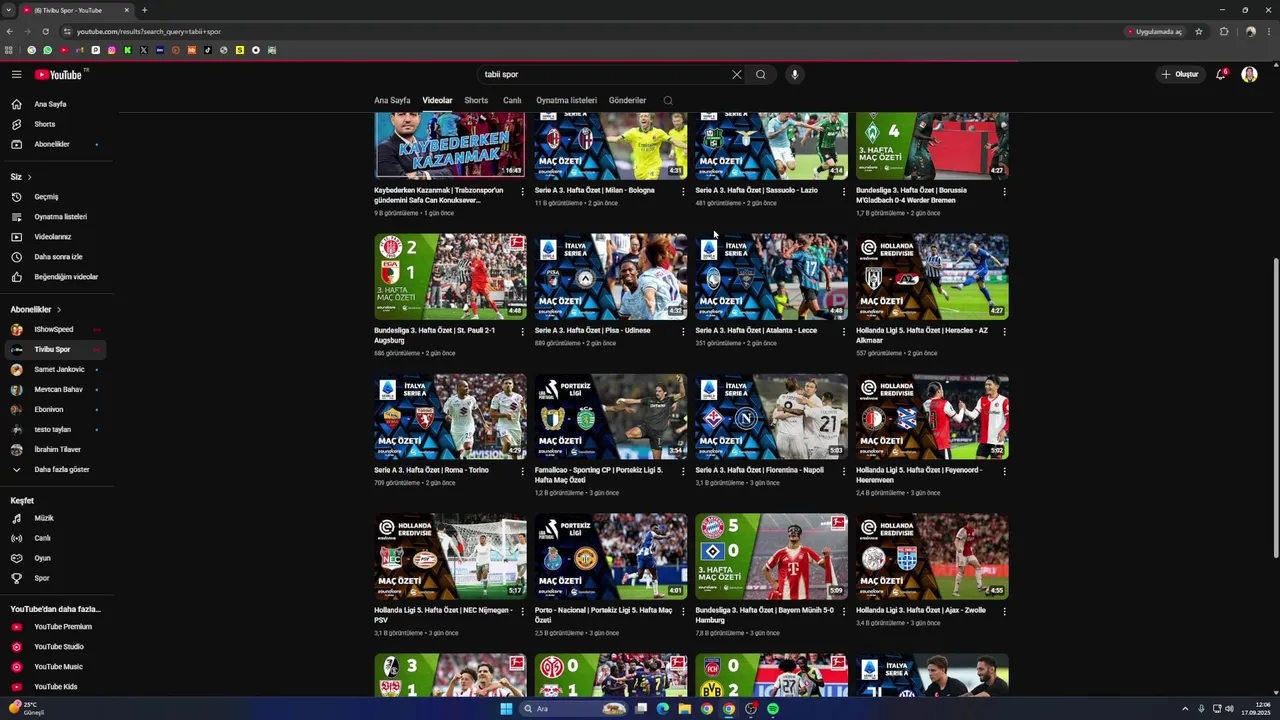This screenshot has height=720, width=1280.
Task: Open testo taylan subscription channel
Action: point(55,429)
